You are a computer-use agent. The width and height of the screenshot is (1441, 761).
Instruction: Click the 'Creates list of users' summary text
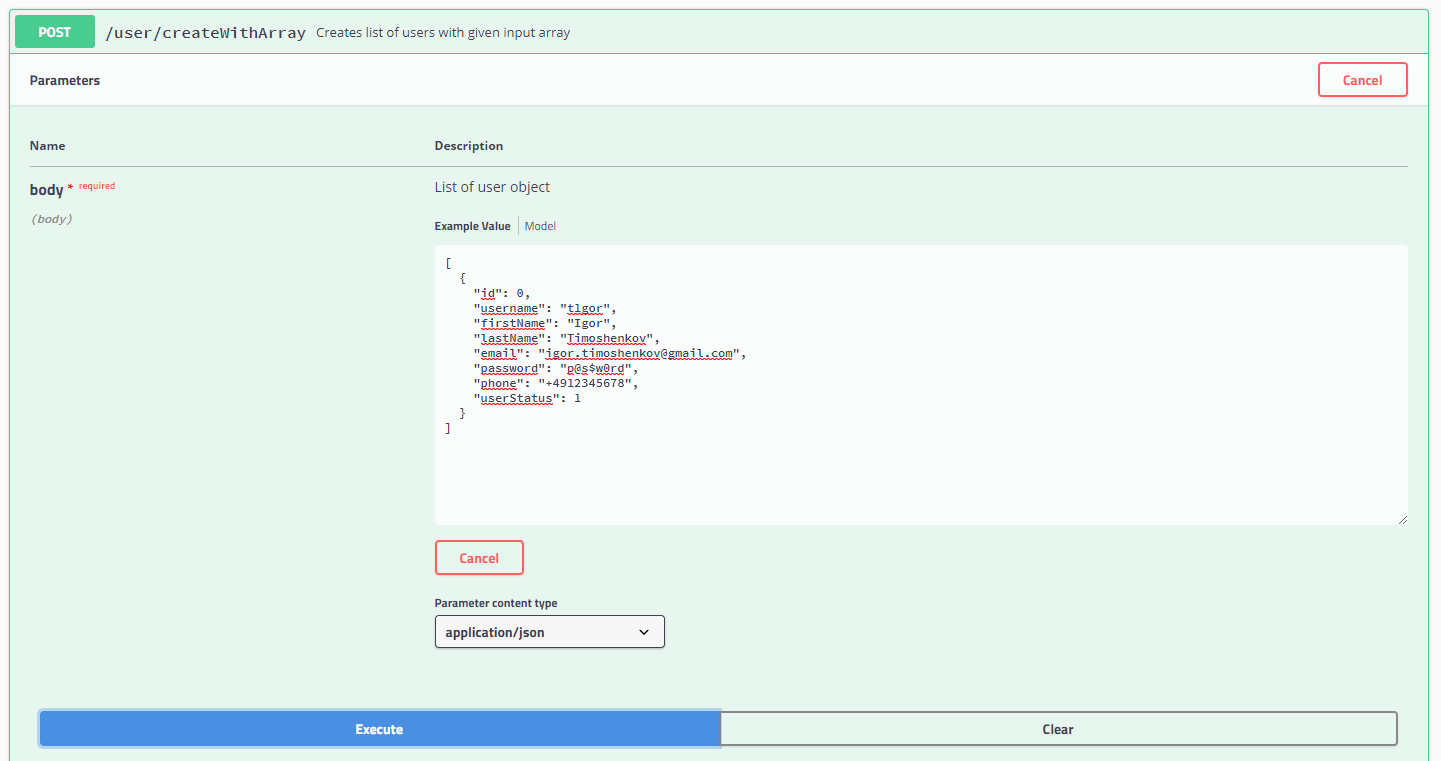tap(443, 33)
